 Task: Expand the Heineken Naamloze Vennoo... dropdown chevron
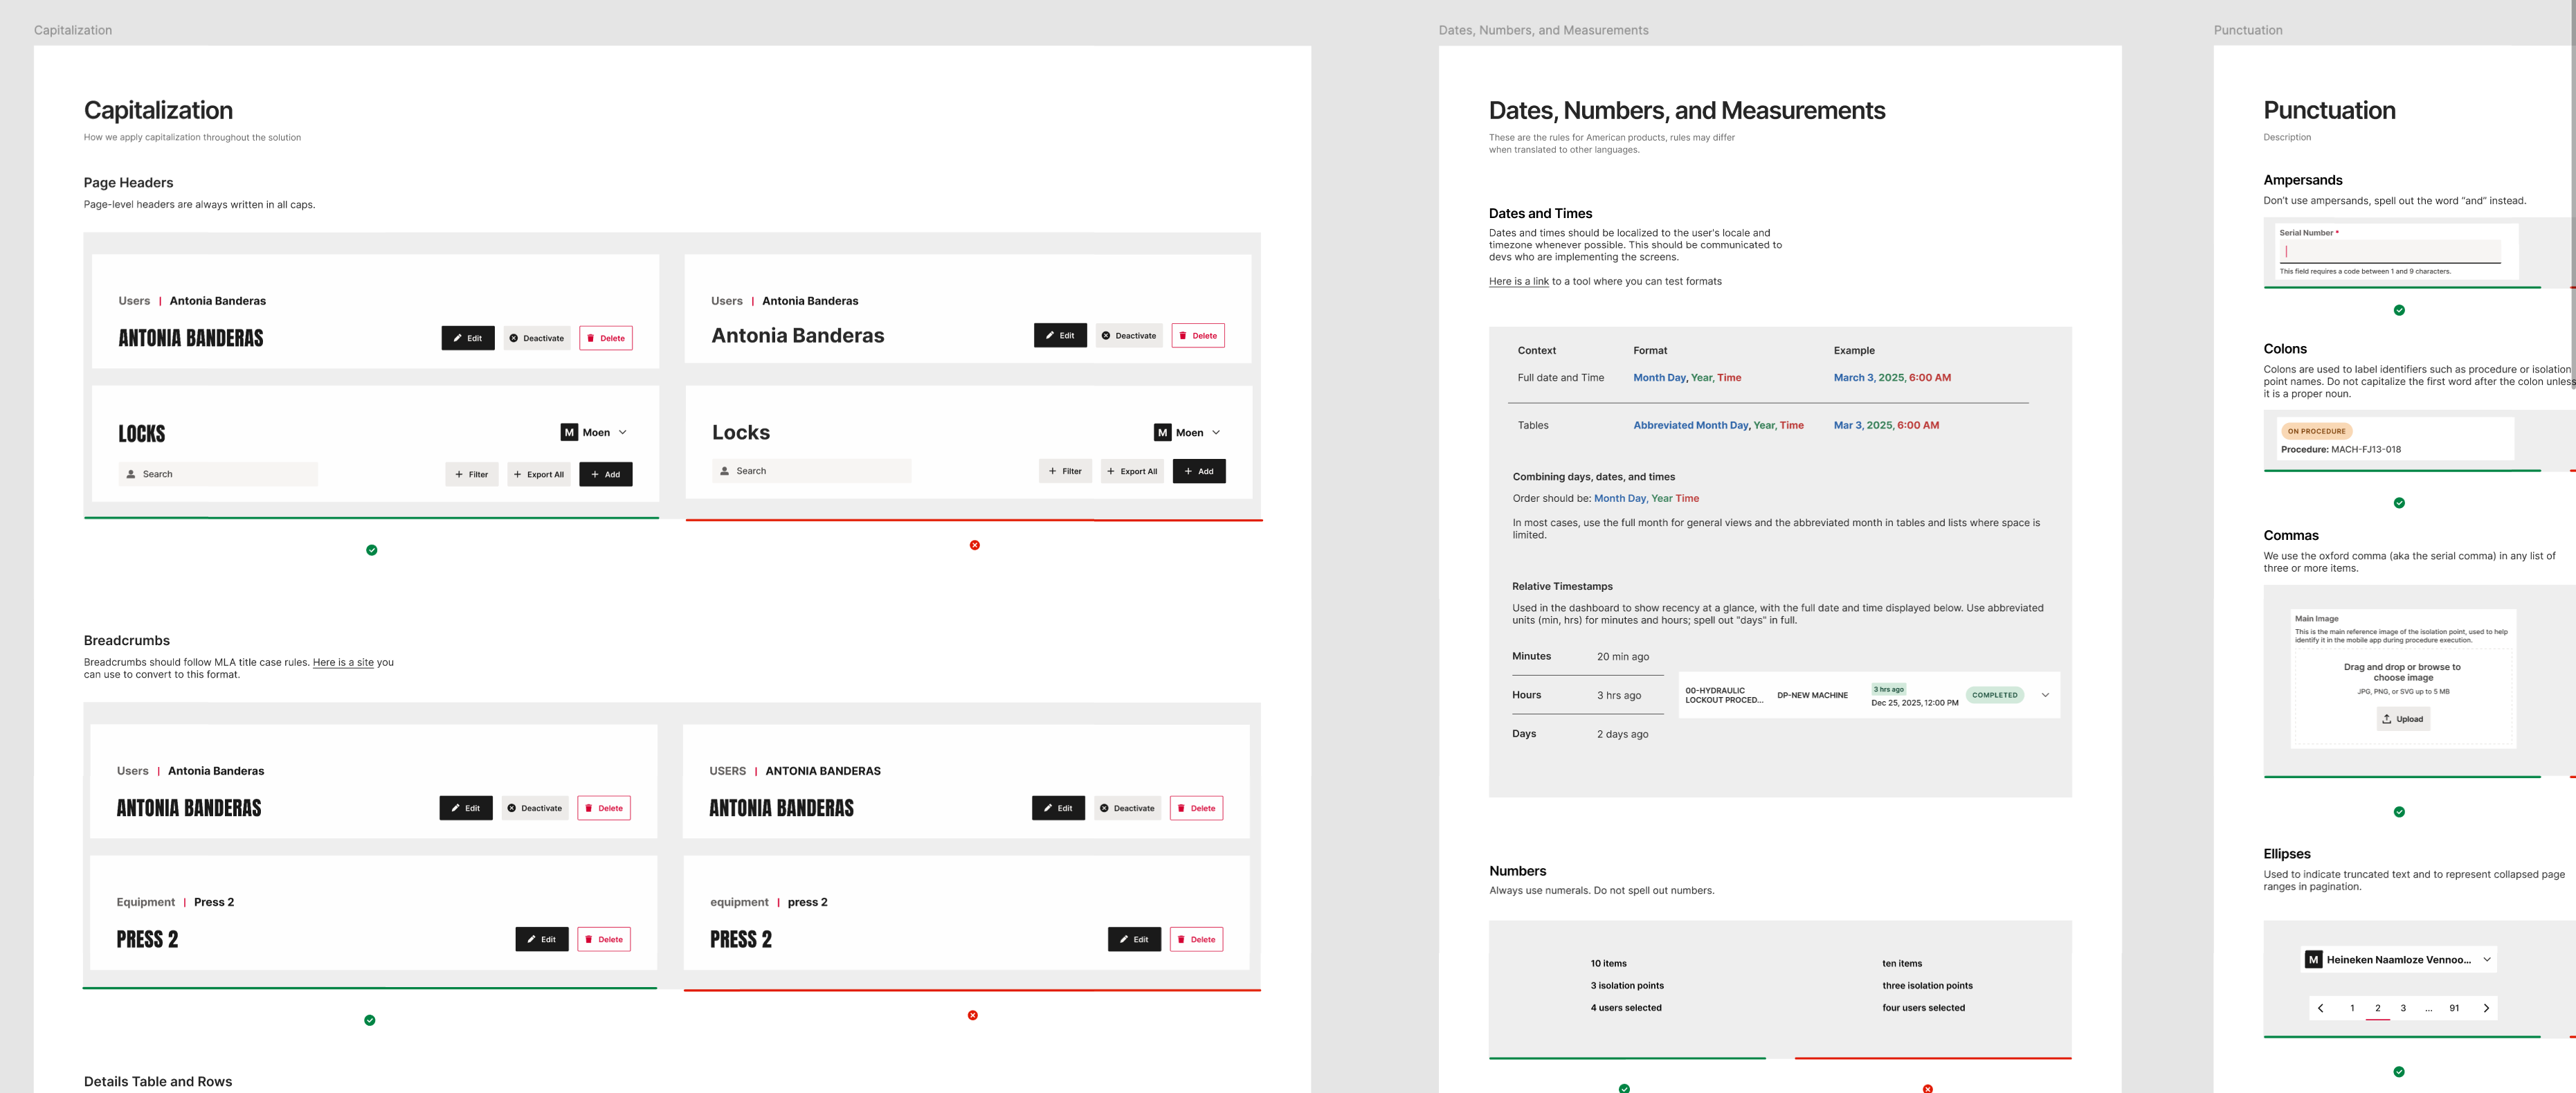[2487, 960]
